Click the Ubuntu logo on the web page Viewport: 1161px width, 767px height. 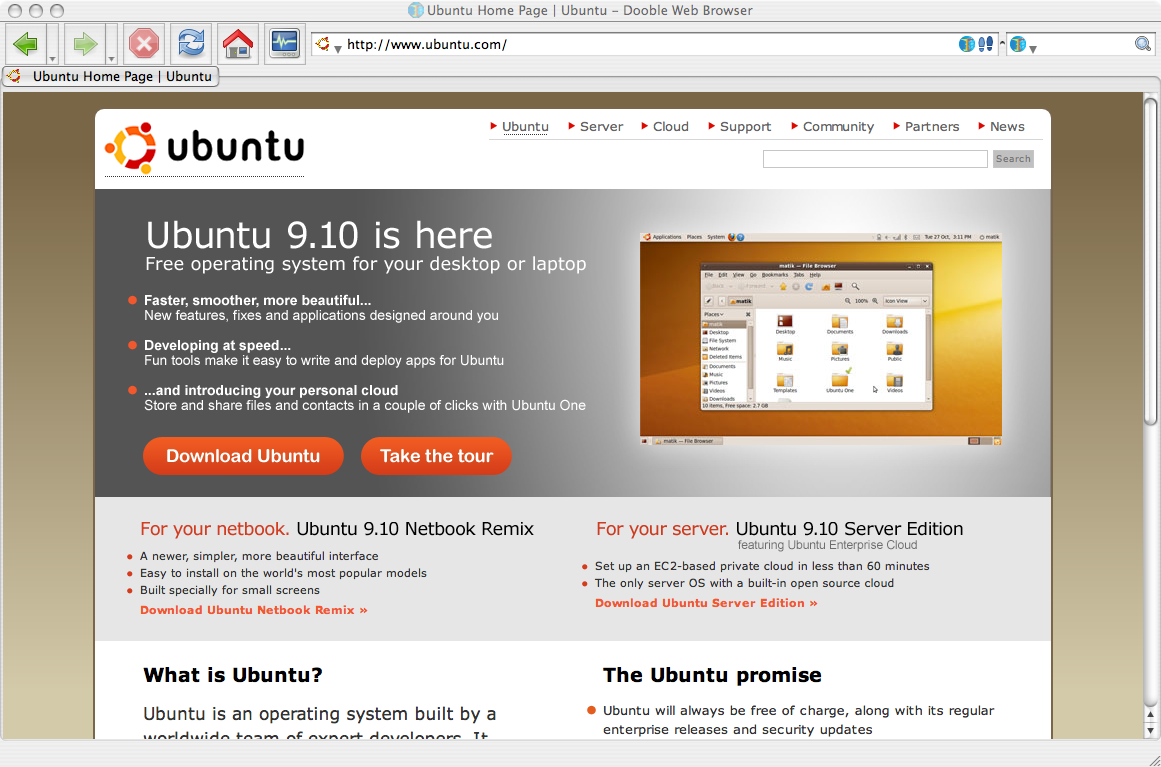pyautogui.click(x=205, y=148)
